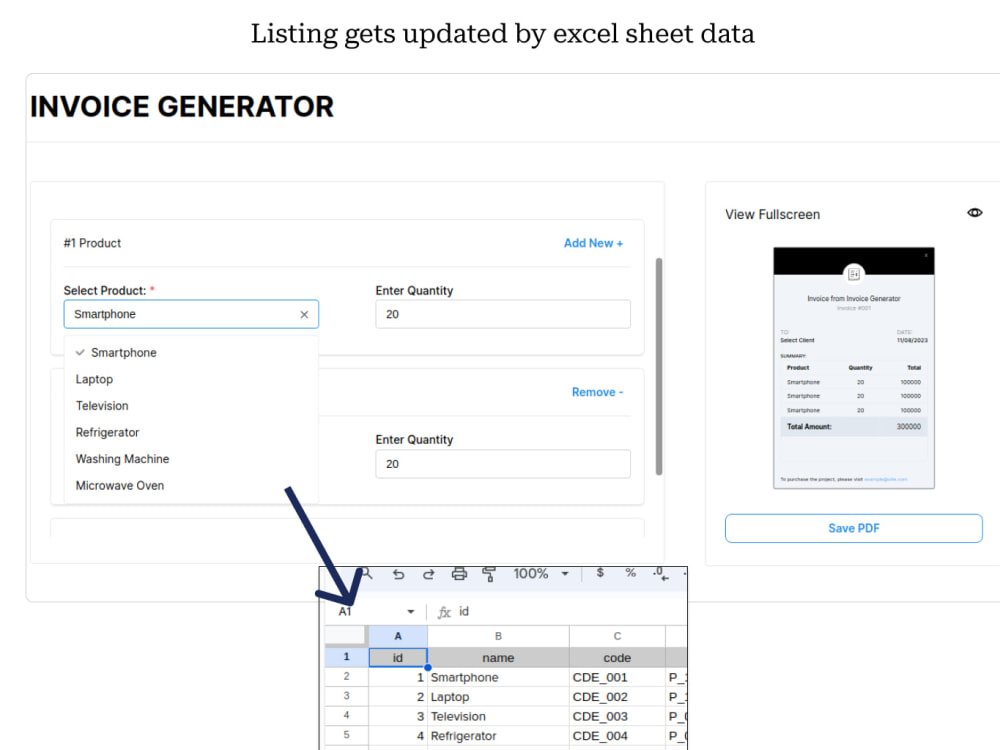This screenshot has width=1000, height=750.
Task: Click the Redo icon in the spreadsheet toolbar
Action: point(428,573)
